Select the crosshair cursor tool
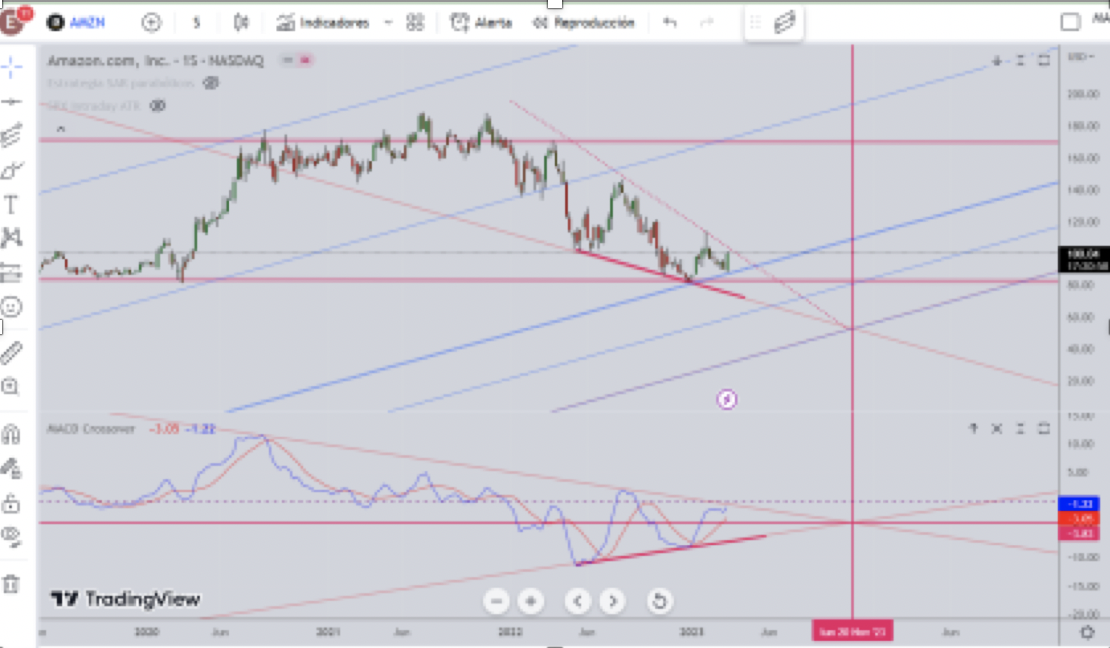Image resolution: width=1110 pixels, height=648 pixels. click(11, 67)
